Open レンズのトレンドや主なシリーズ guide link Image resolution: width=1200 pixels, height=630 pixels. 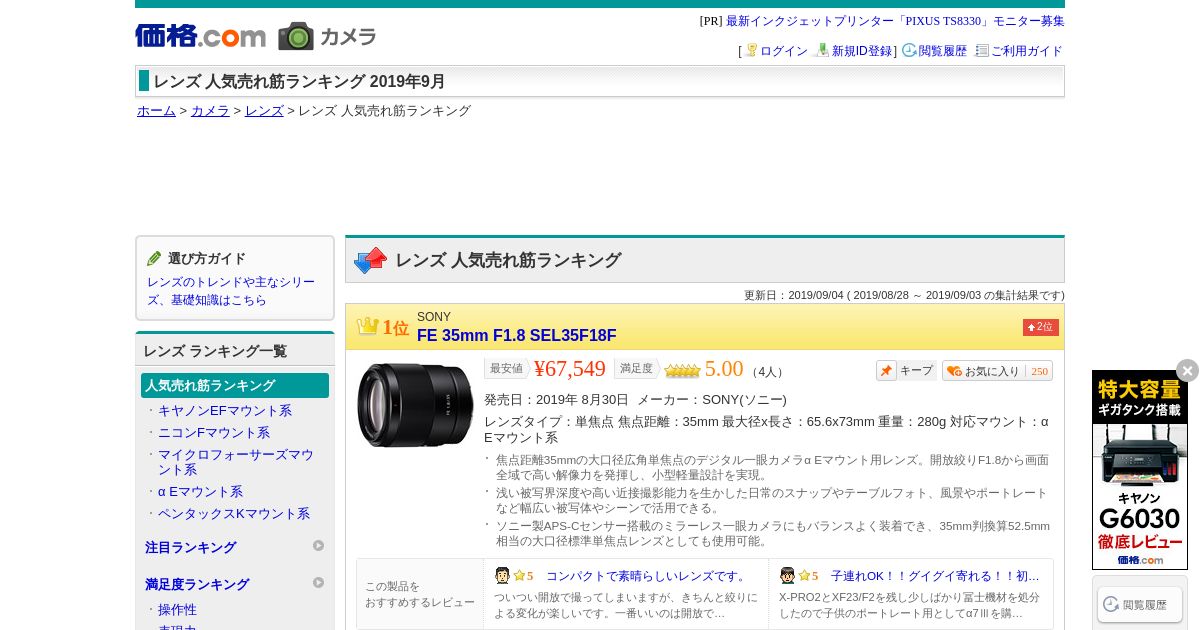pos(231,291)
